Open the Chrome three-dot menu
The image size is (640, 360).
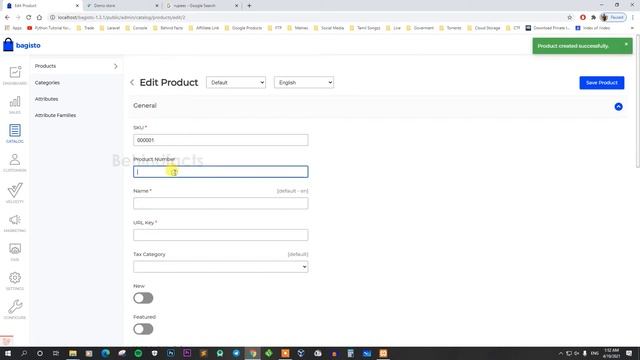pos(633,18)
